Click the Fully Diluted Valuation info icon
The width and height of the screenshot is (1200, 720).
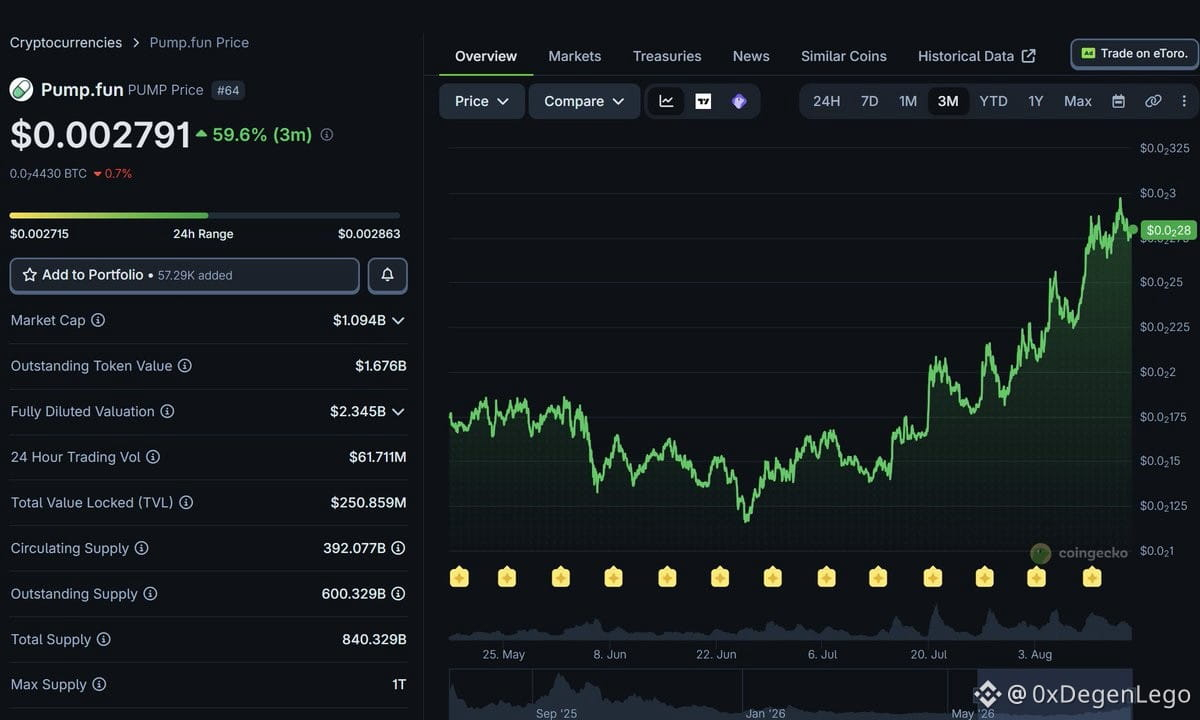point(167,411)
